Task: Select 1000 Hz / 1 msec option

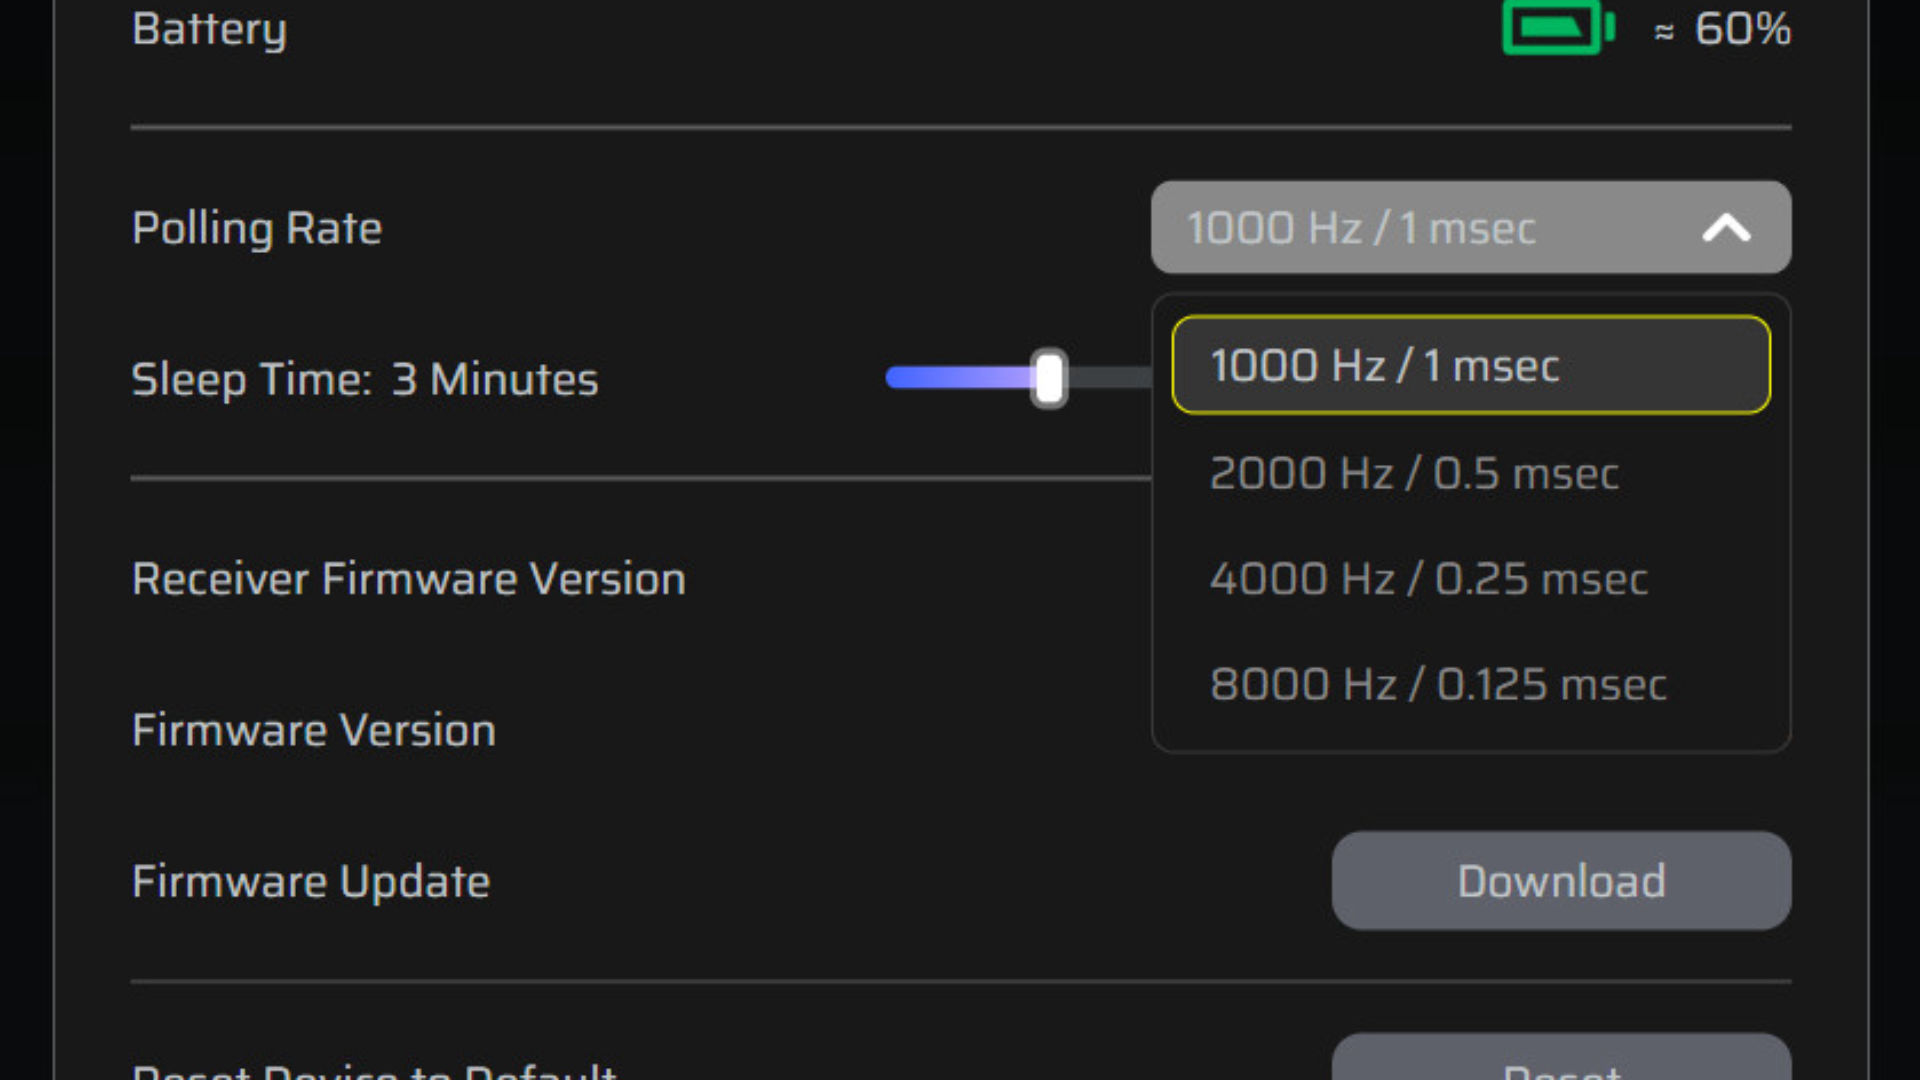Action: (1471, 365)
